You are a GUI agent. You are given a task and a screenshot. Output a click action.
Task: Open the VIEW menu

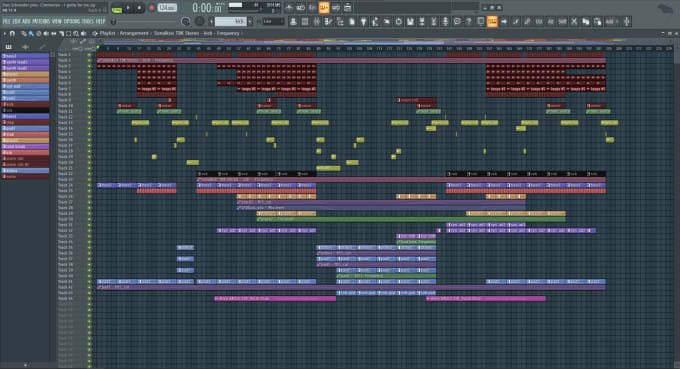(57, 21)
